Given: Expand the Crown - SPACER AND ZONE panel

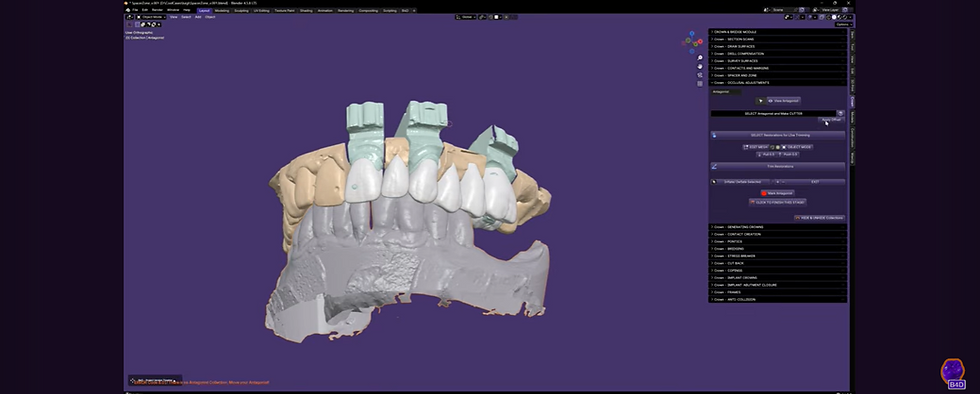Looking at the screenshot, I should point(778,75).
